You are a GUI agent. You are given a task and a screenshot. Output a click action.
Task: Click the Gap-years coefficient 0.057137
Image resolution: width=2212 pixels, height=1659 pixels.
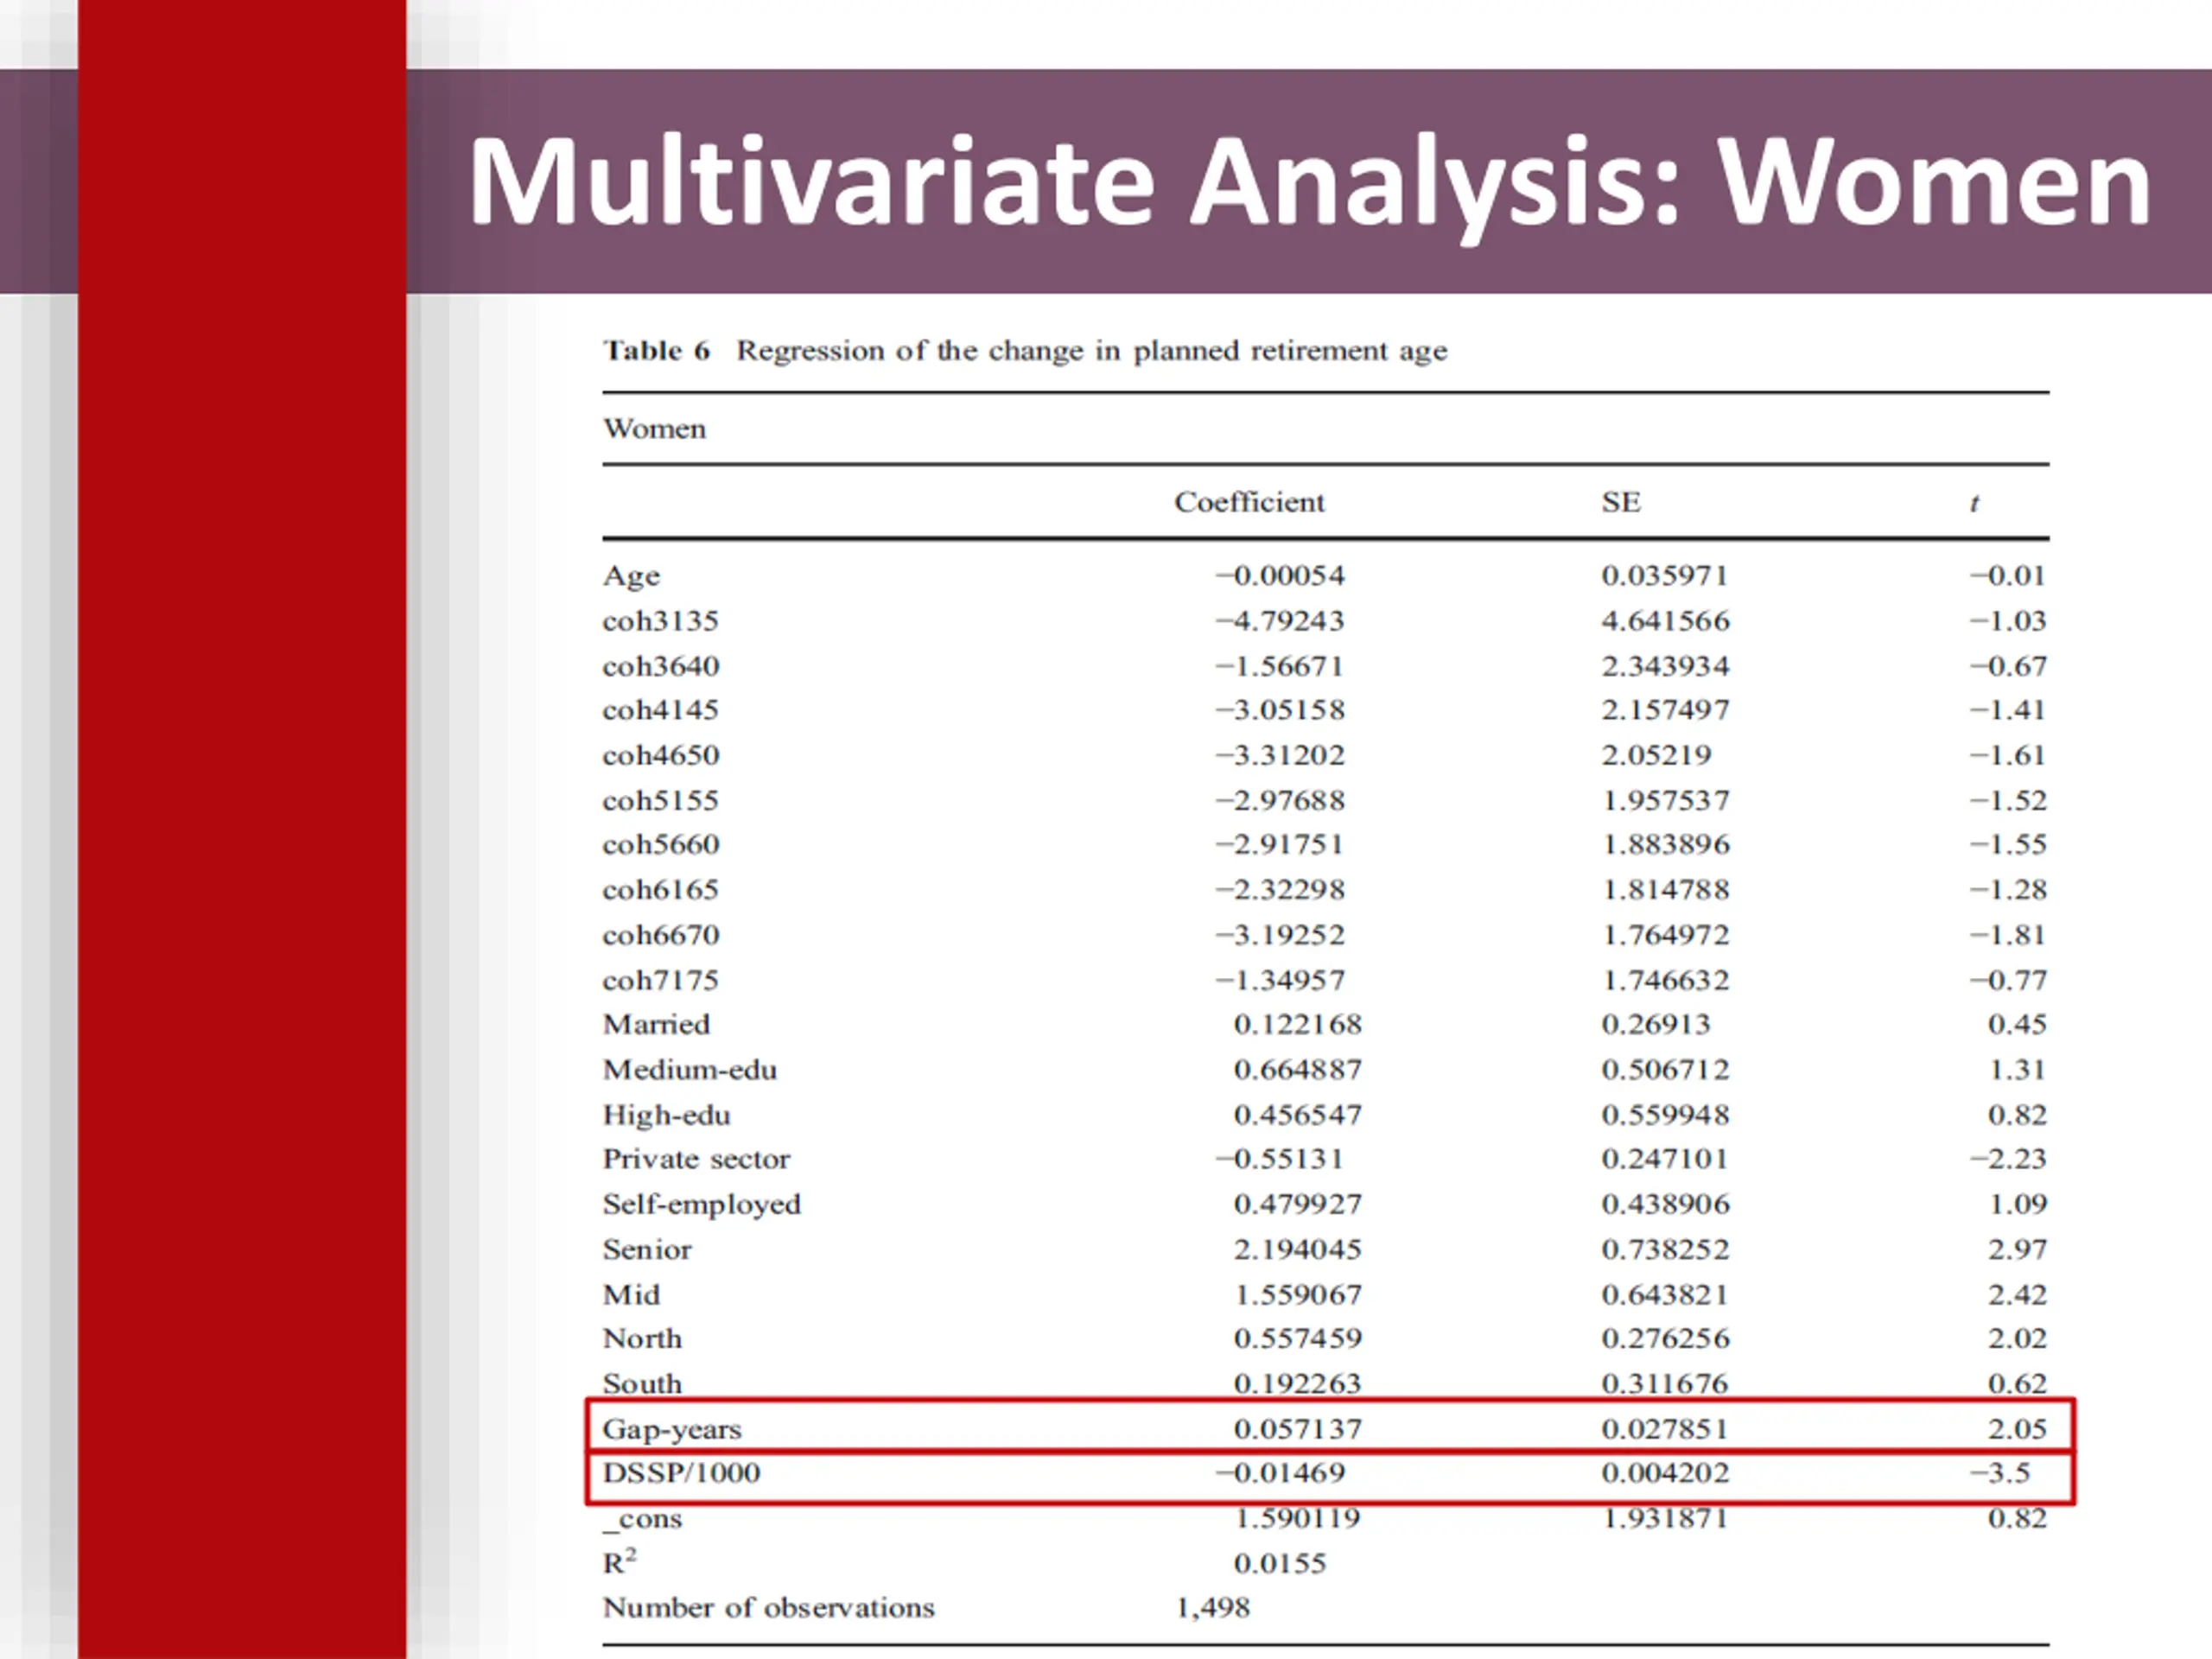click(1297, 1428)
